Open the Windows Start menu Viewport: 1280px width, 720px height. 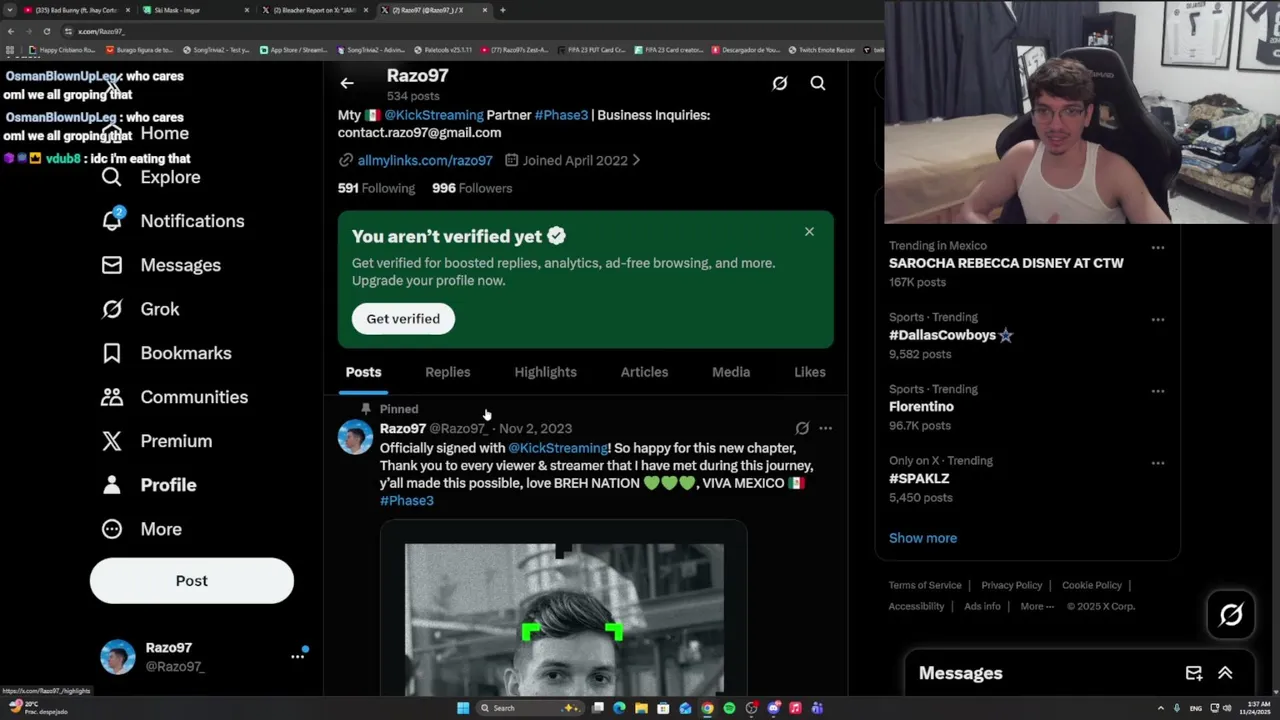pyautogui.click(x=463, y=708)
